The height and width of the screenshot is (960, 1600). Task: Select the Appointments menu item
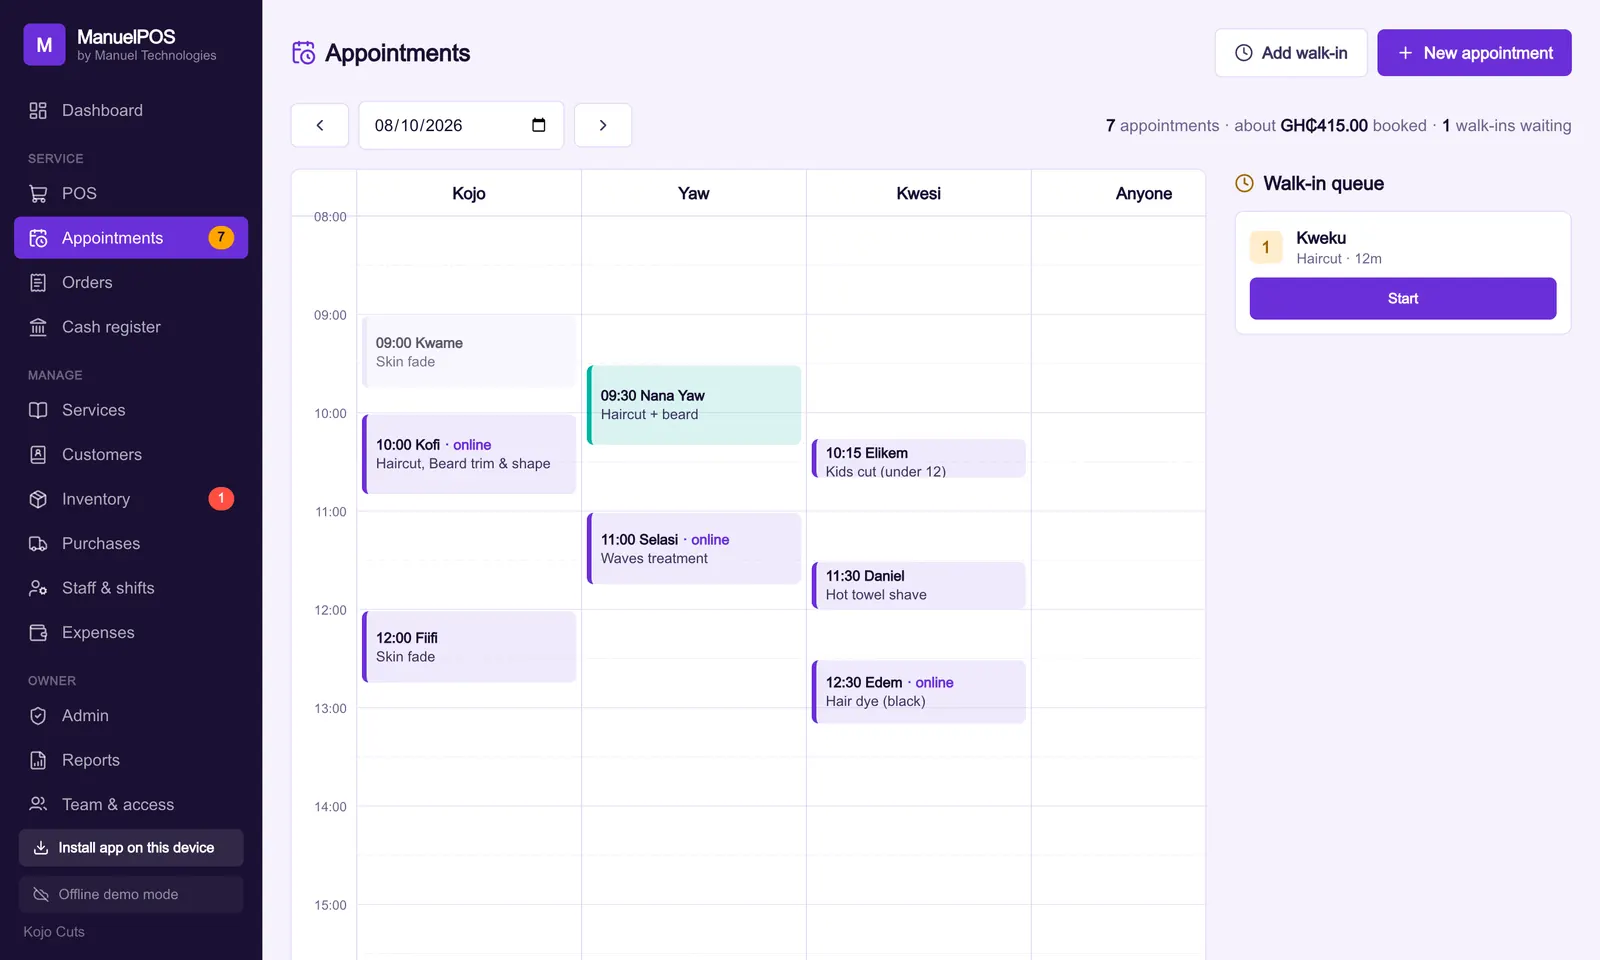point(131,238)
